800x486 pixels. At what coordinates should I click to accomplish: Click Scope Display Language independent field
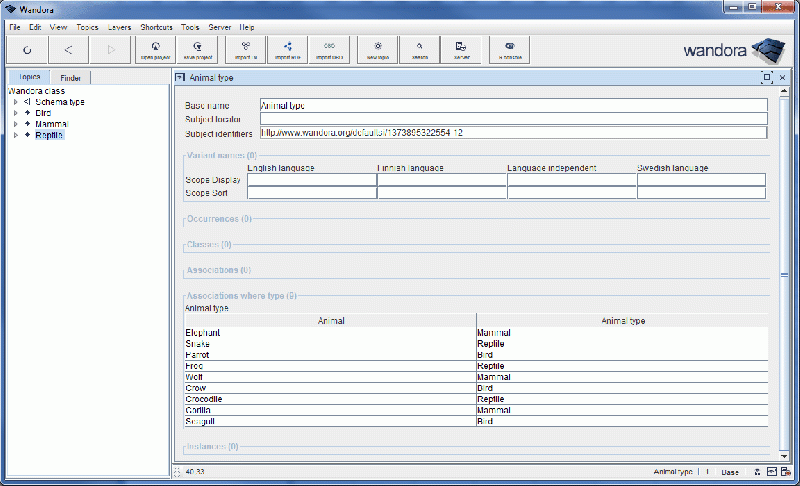[572, 180]
